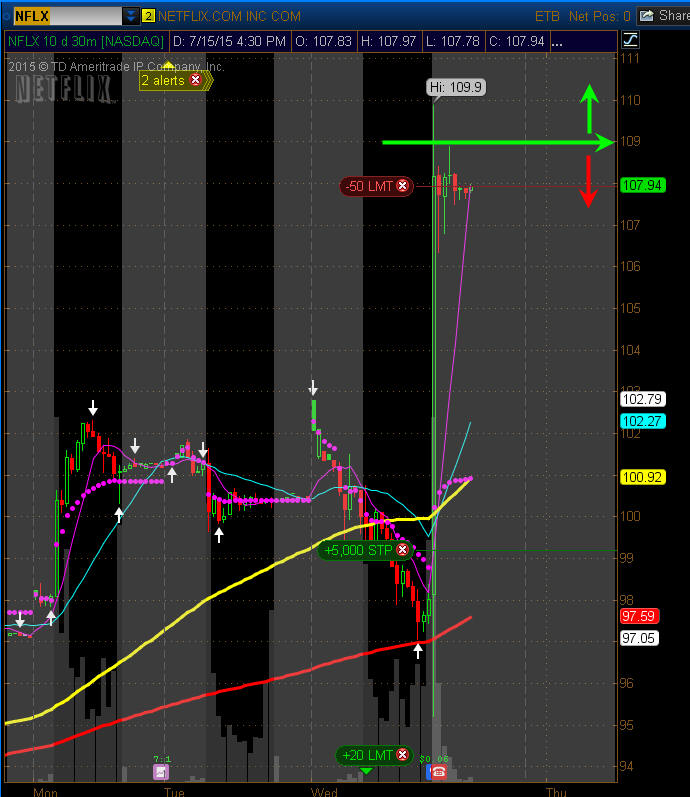This screenshot has height=797, width=690.
Task: Click the yellow number 2 symbol-link icon
Action: coord(148,16)
